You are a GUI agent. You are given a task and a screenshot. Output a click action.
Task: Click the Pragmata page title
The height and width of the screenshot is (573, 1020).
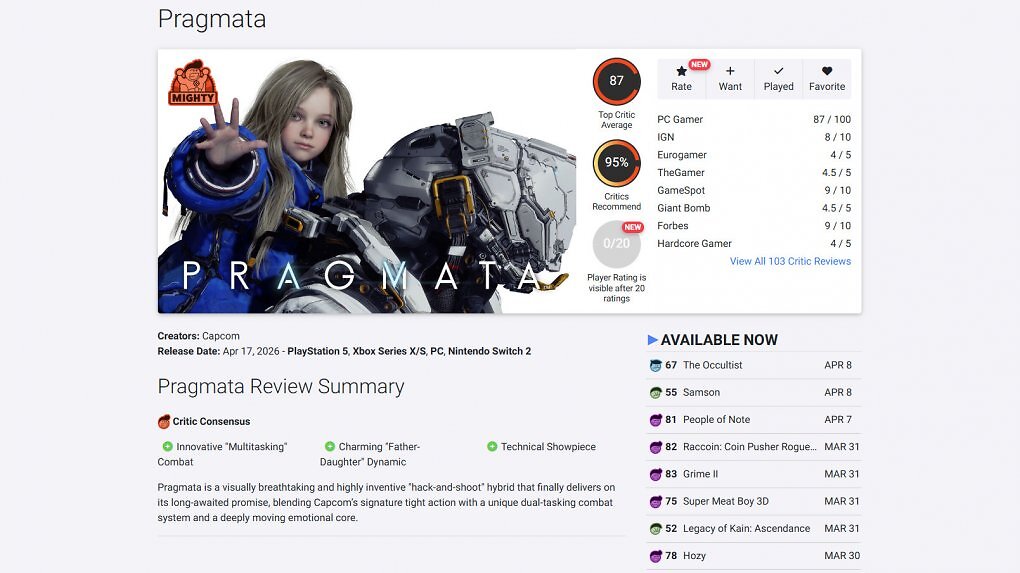click(x=212, y=20)
